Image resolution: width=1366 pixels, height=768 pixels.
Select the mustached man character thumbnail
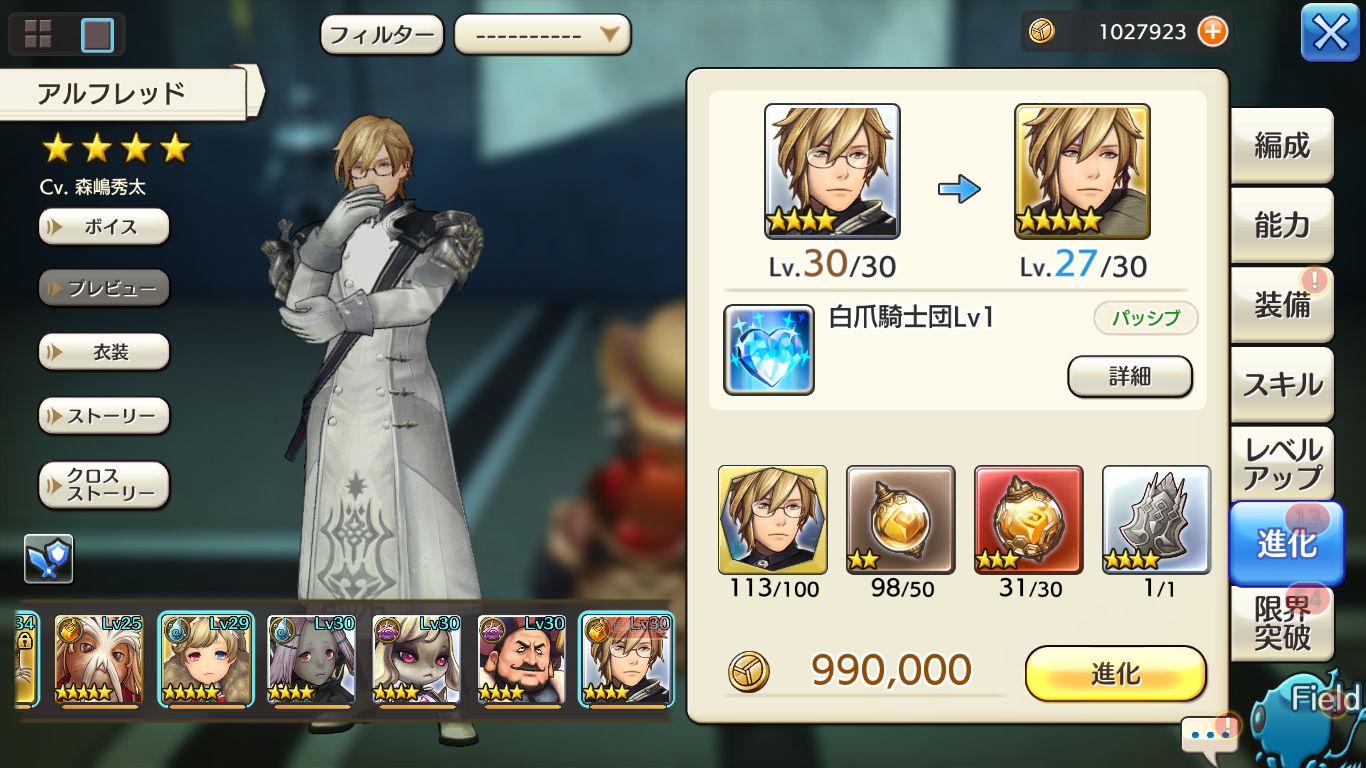click(520, 660)
